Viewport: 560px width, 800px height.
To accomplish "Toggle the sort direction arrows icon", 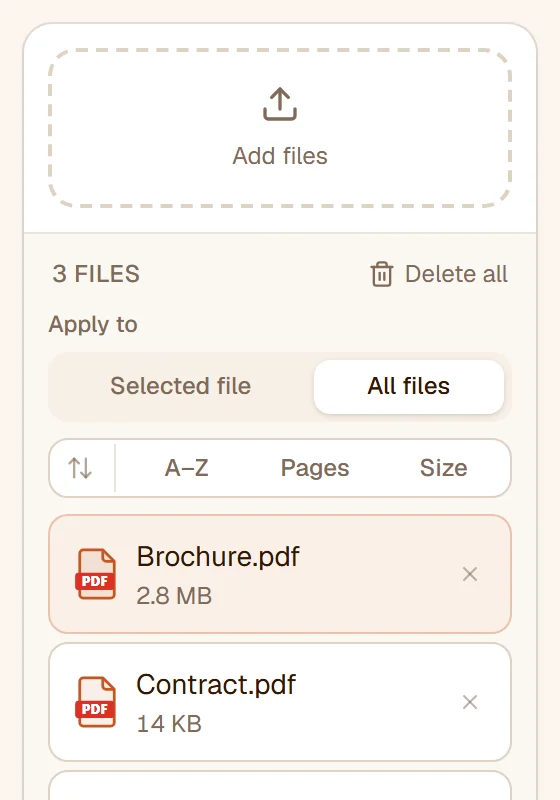I will 80,468.
